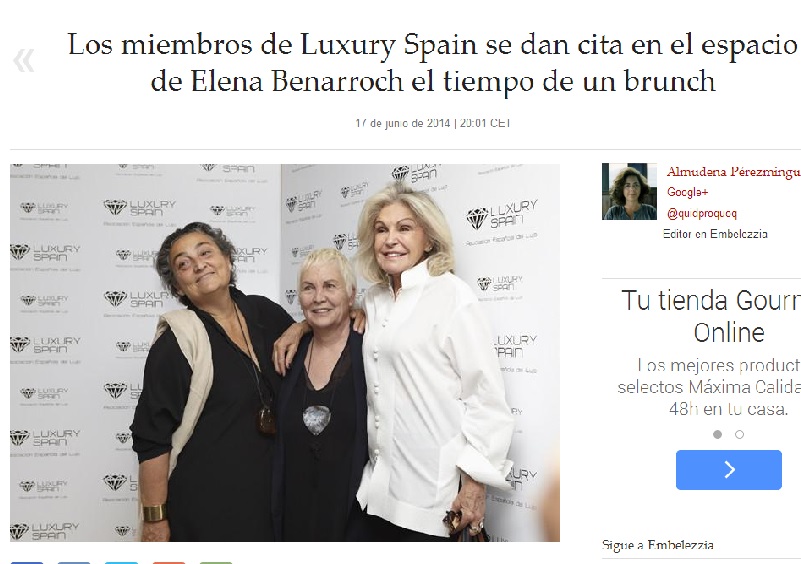Click the blue next-arrow button in the ad
Viewport: 801px width, 564px height.
point(728,469)
